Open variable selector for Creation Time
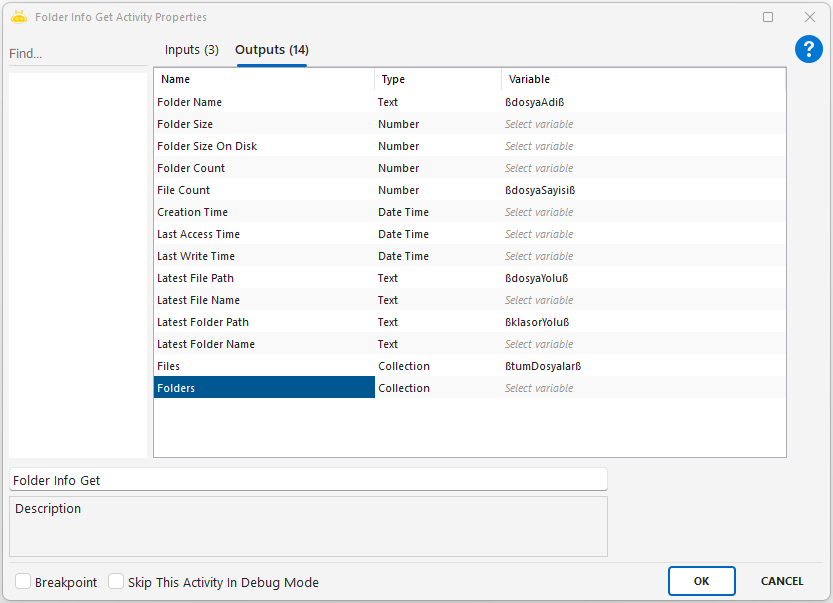This screenshot has height=603, width=833. pos(539,212)
